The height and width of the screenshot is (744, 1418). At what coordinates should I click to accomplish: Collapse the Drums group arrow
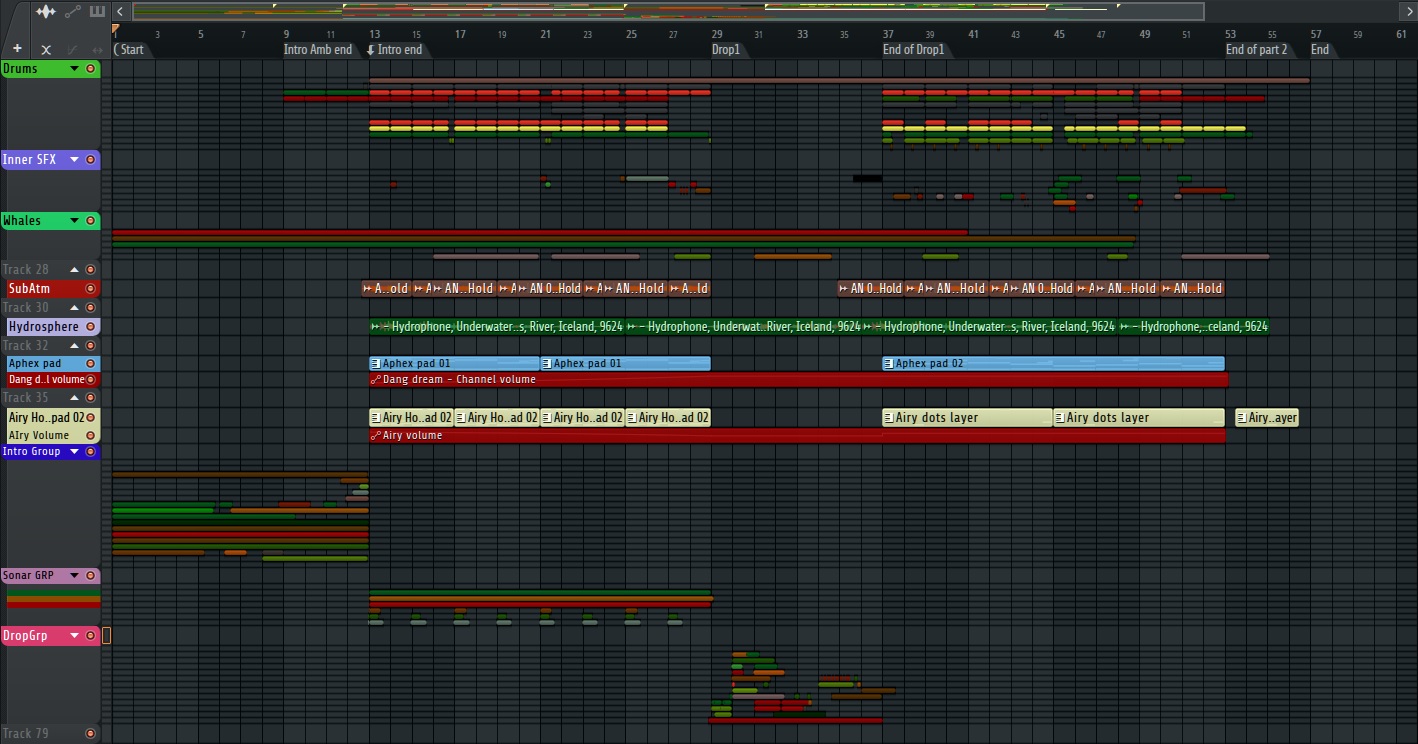click(74, 69)
